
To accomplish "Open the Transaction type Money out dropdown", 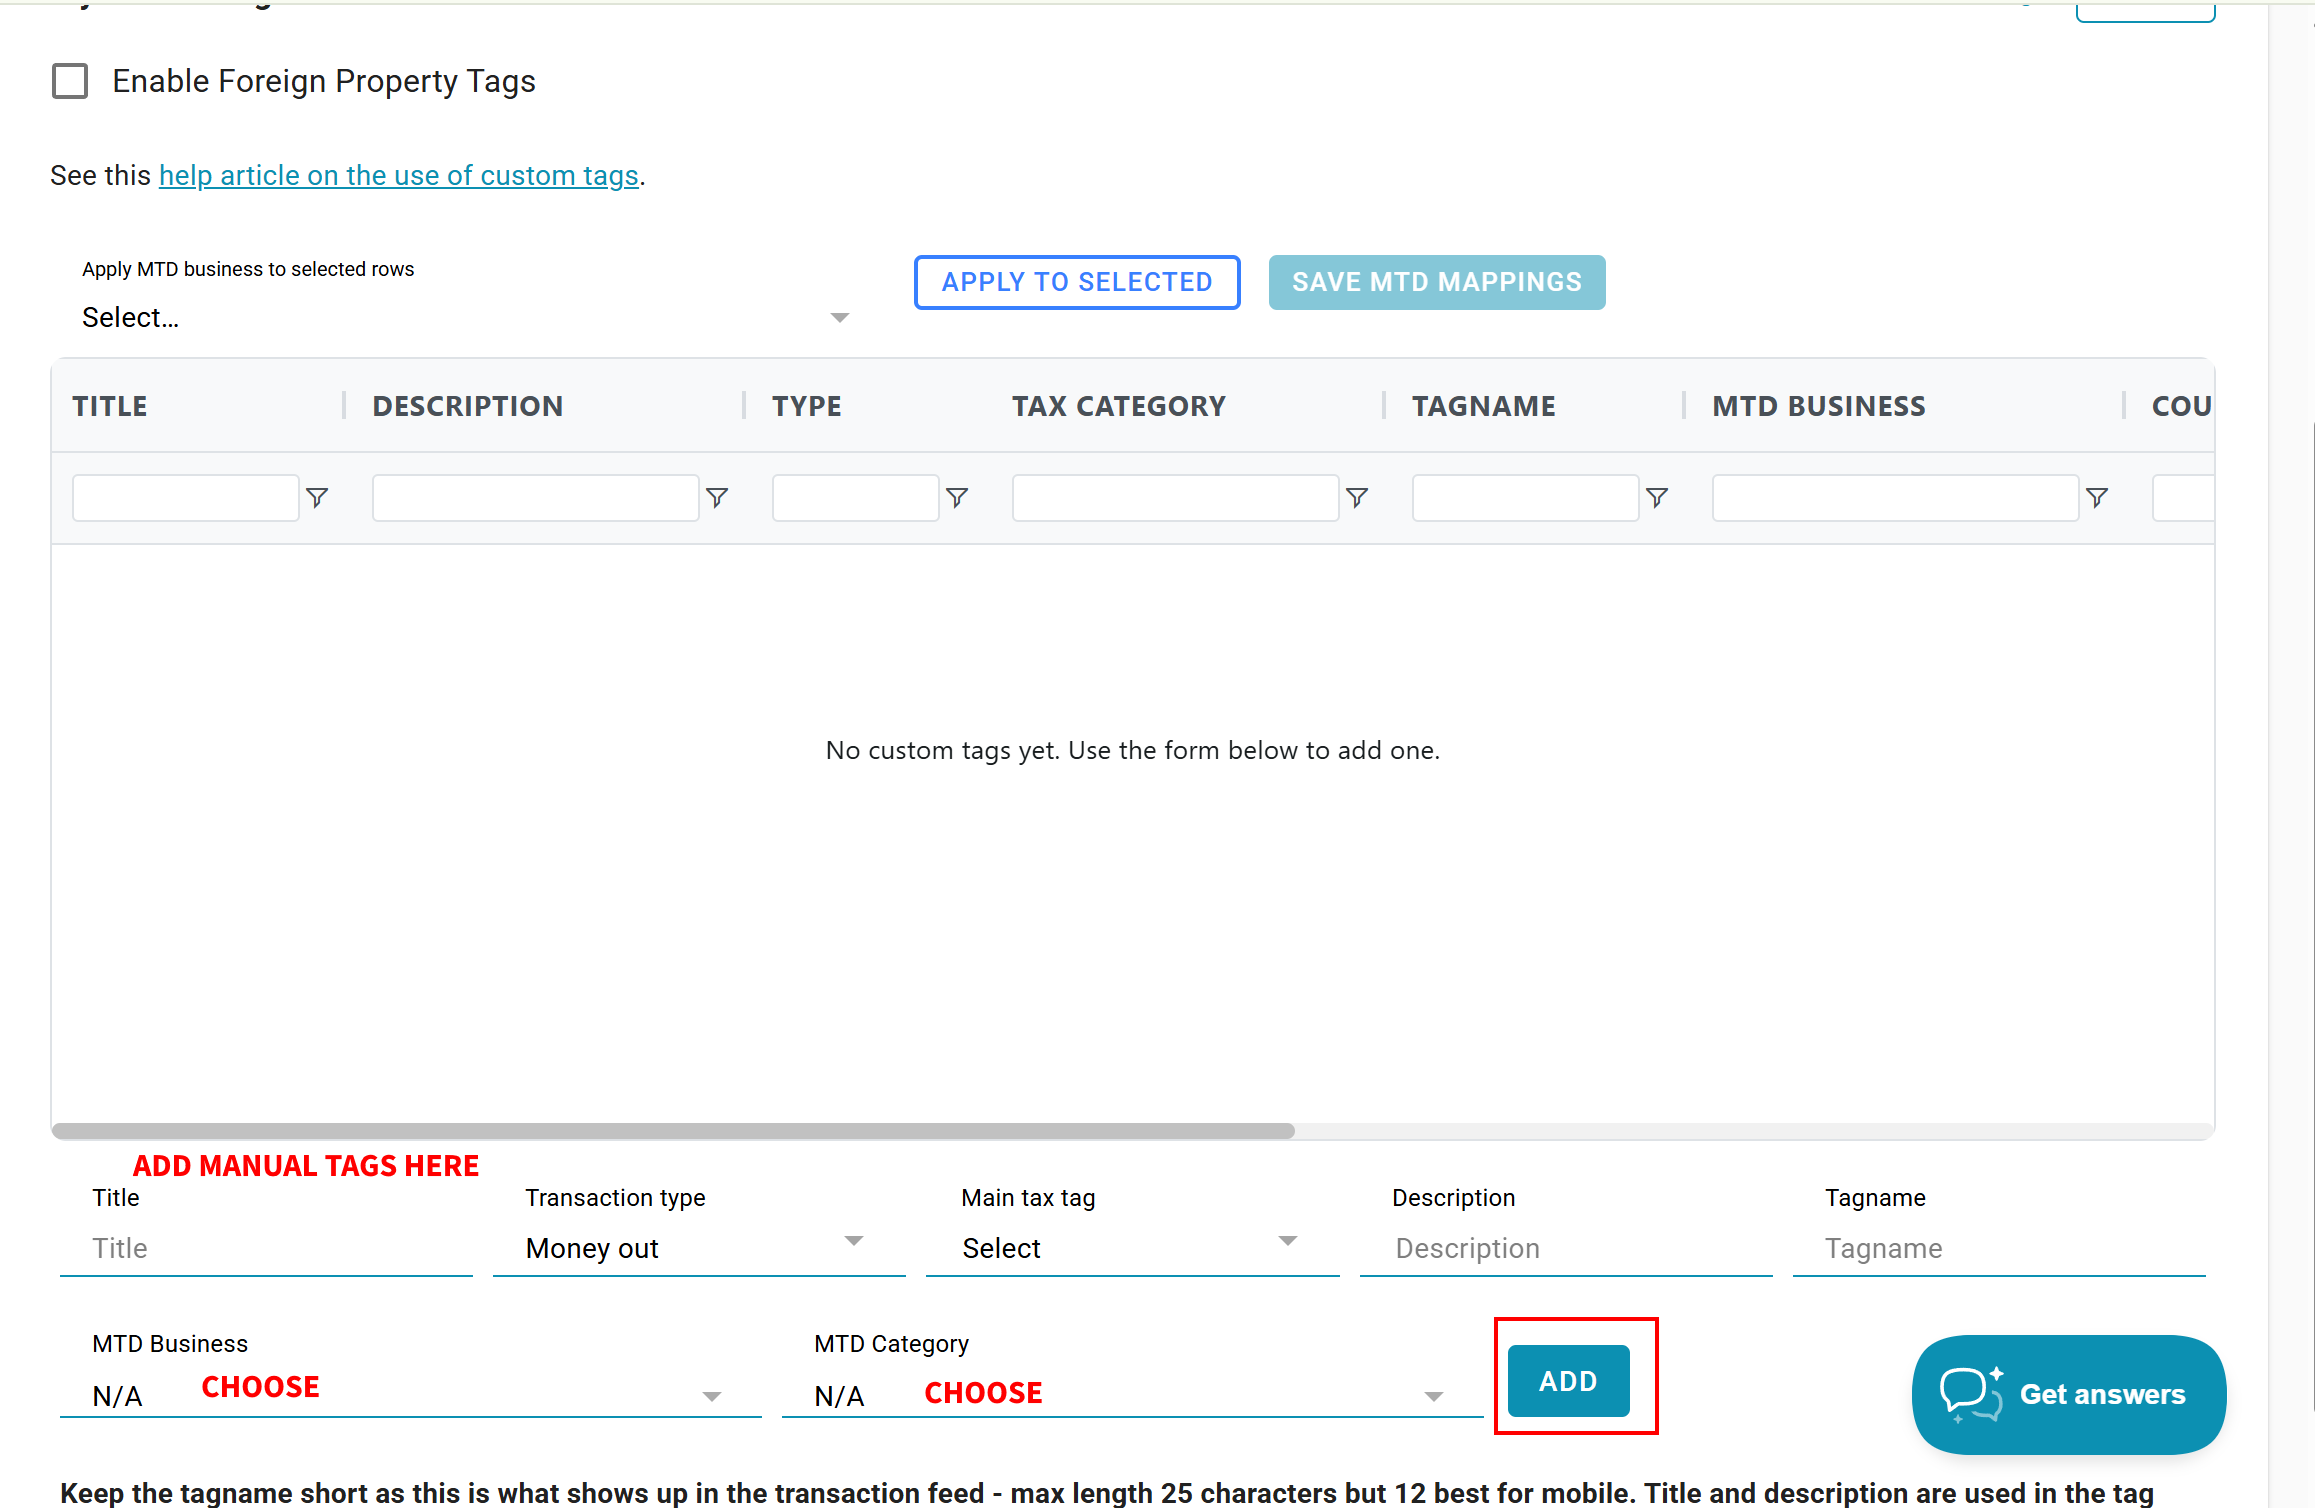I will 699,1248.
